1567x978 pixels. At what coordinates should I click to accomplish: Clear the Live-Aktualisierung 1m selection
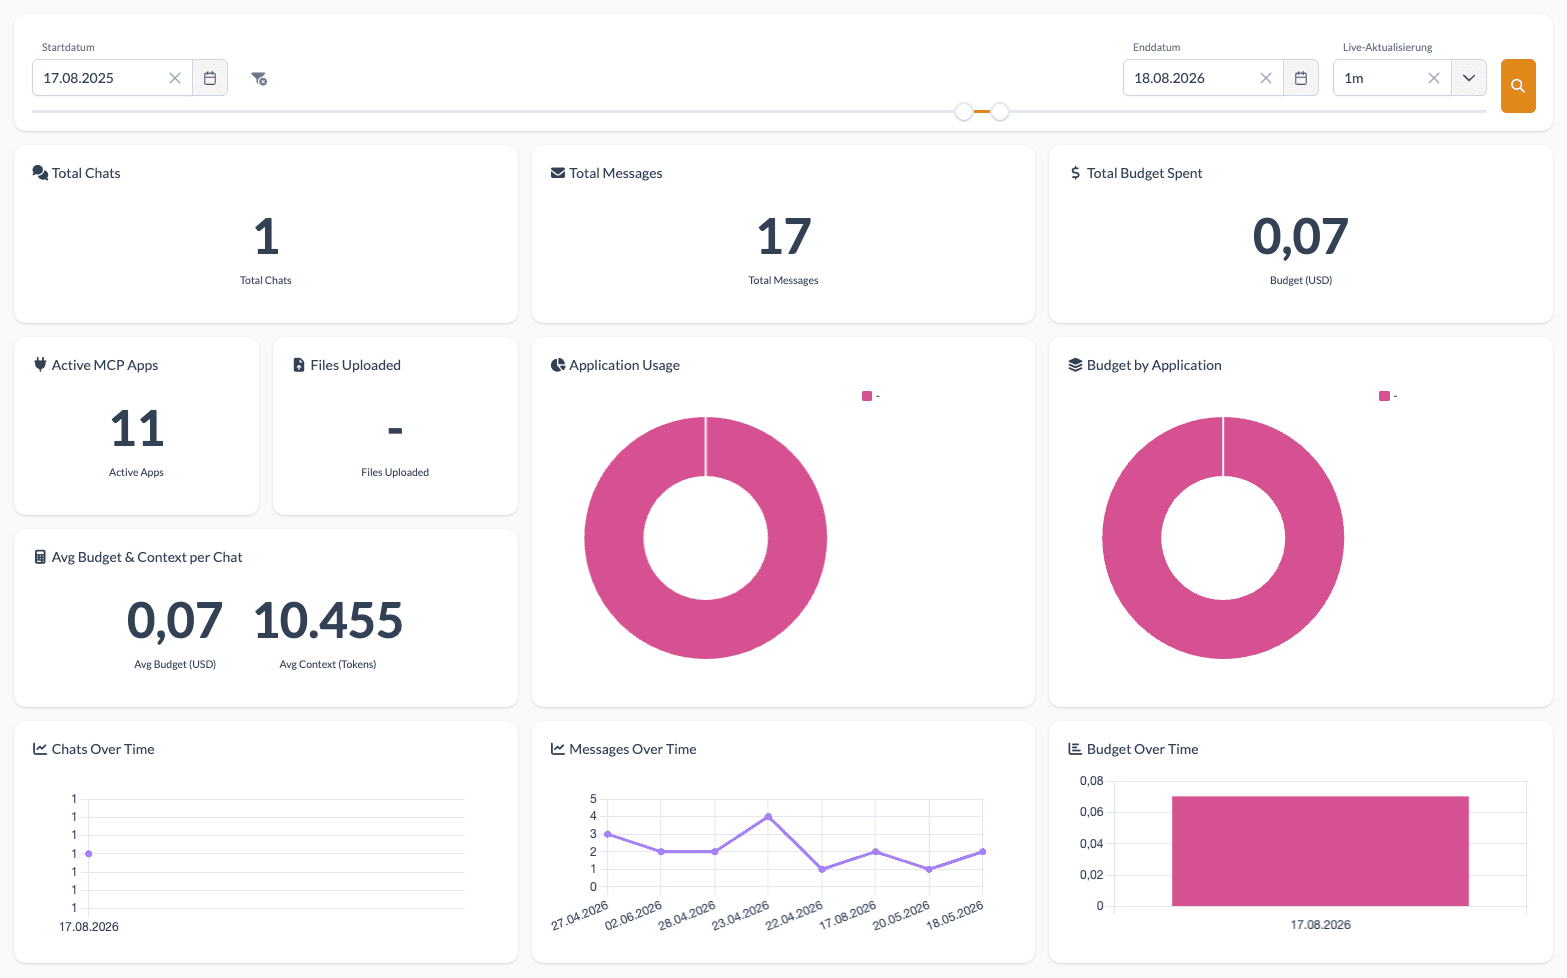coord(1434,78)
